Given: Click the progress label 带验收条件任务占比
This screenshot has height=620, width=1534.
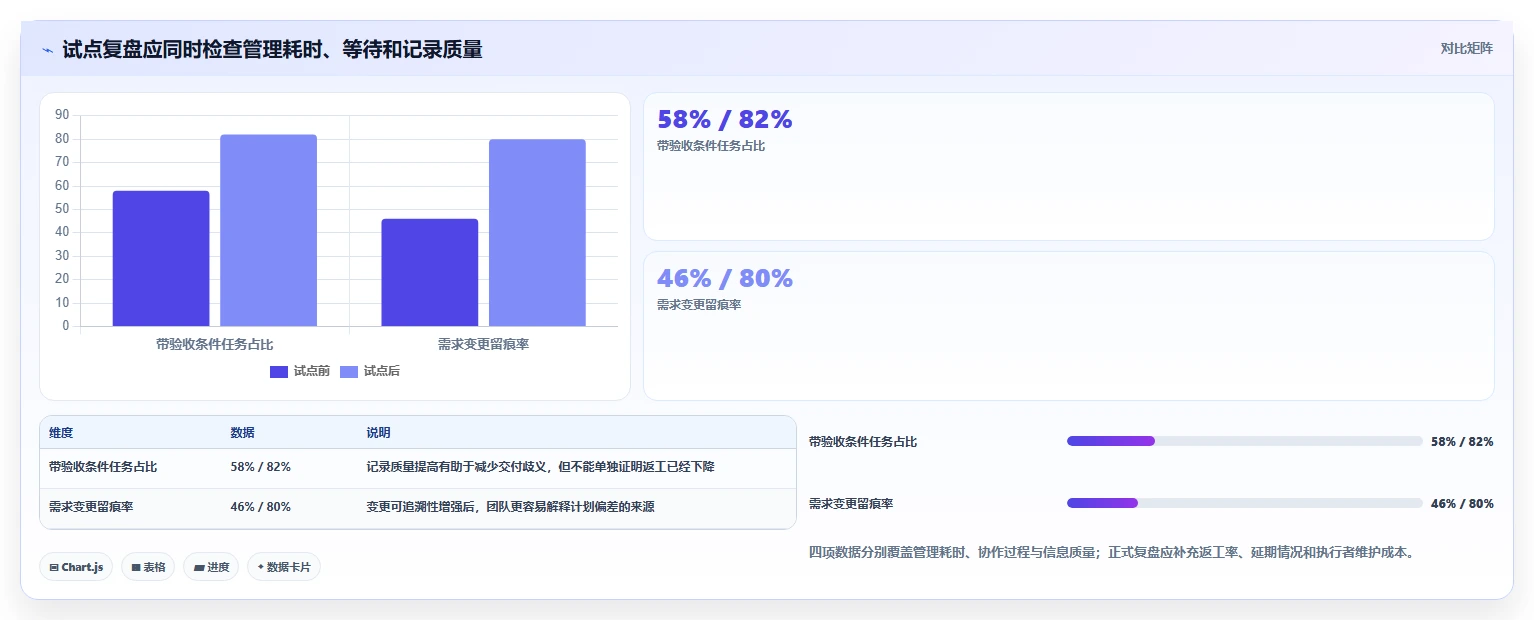Looking at the screenshot, I should 863,442.
